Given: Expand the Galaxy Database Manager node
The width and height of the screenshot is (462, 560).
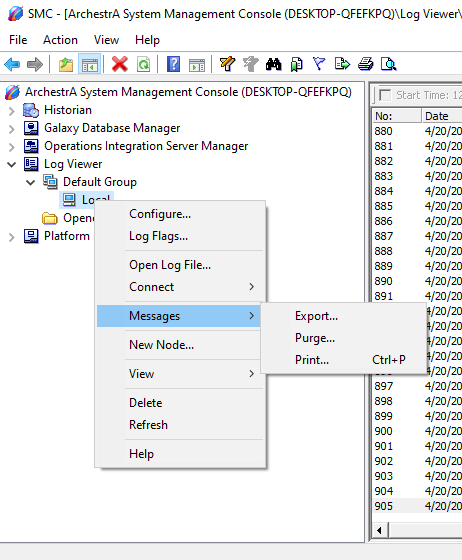Looking at the screenshot, I should point(12,129).
